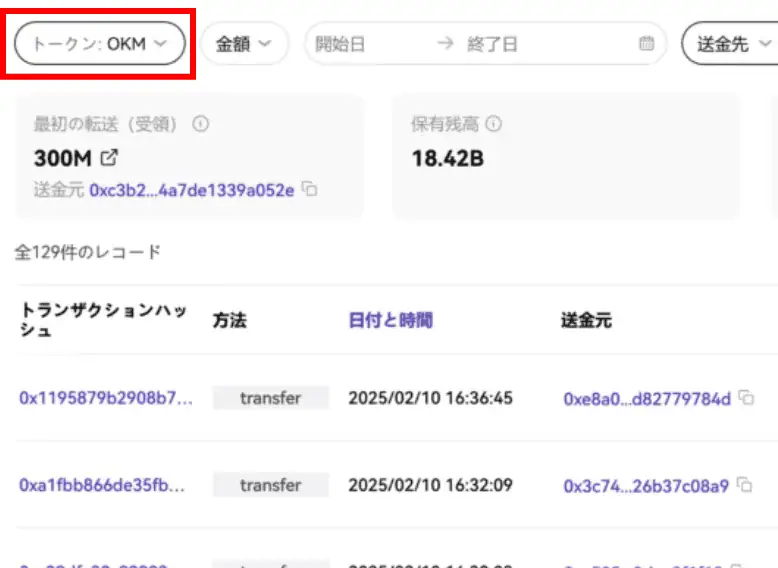Select the トランザクションハッシュ column header
Screen dimensions: 778x568
(103, 320)
